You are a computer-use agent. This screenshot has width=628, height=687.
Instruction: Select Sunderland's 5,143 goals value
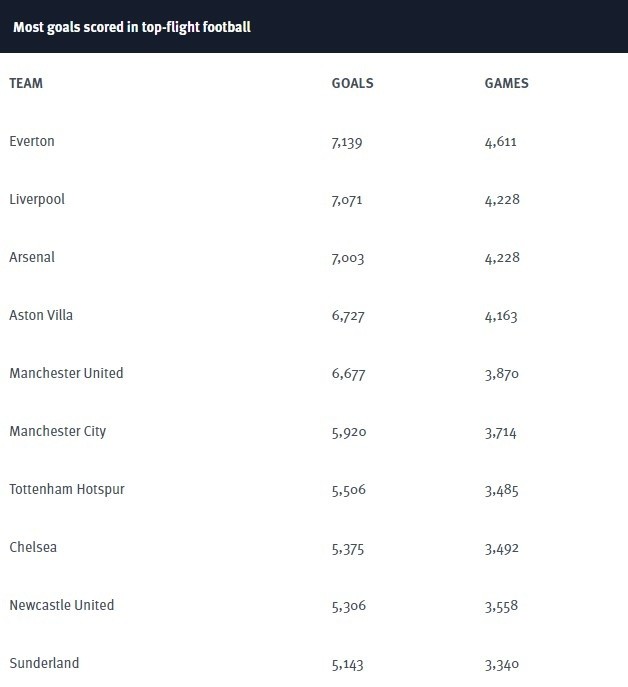(x=348, y=665)
